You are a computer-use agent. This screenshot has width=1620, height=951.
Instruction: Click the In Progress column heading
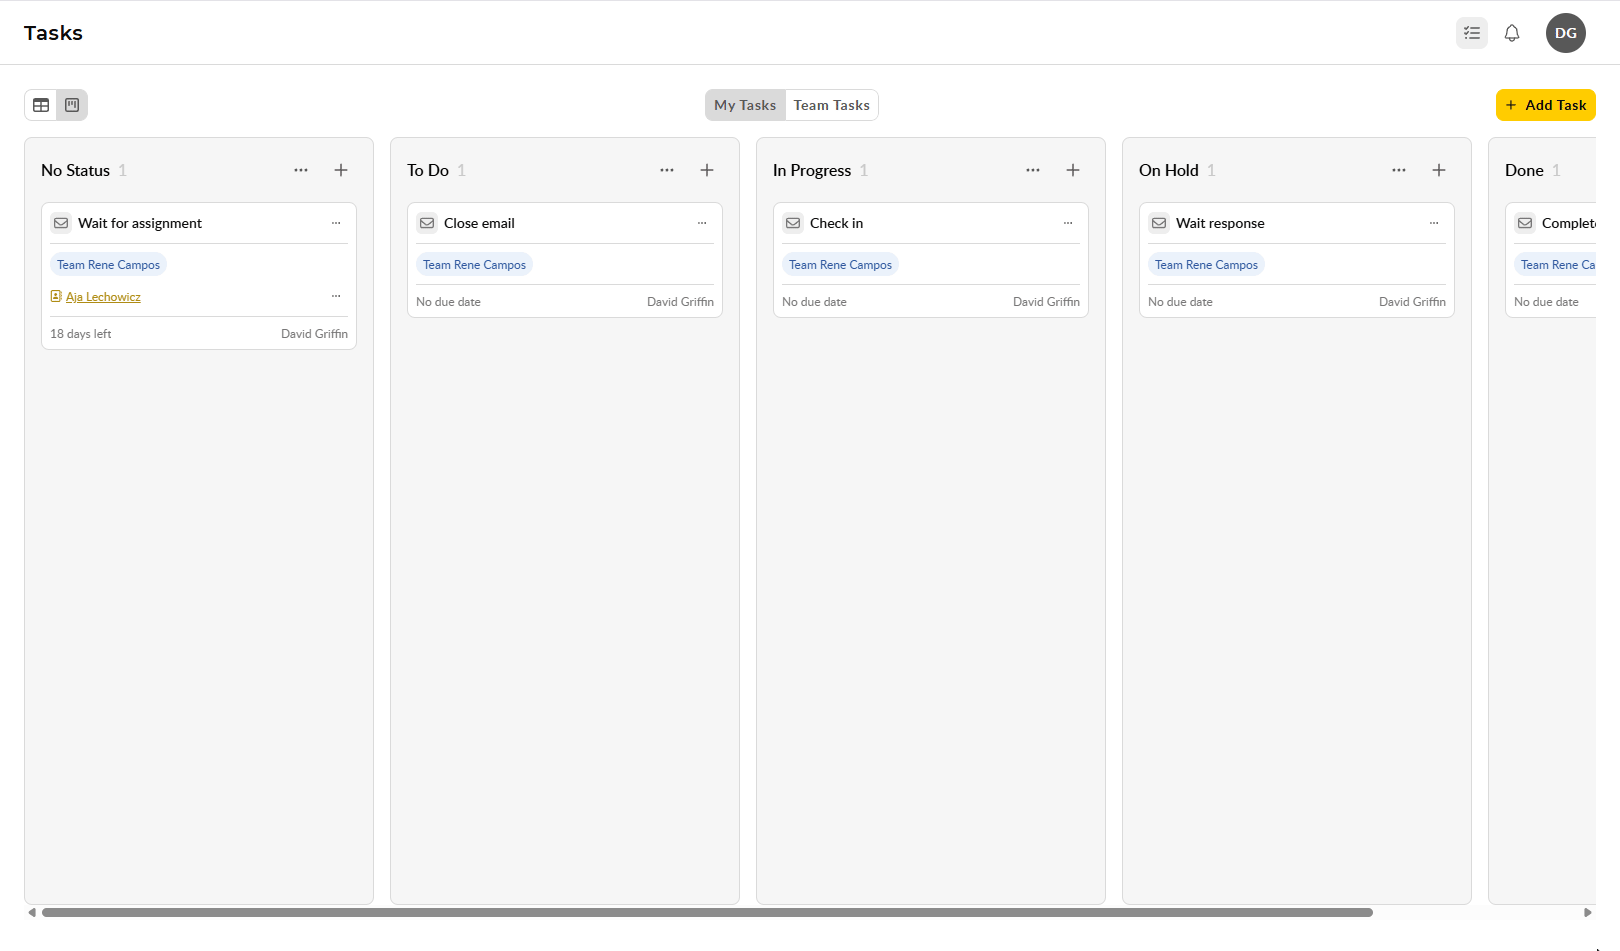click(x=812, y=170)
